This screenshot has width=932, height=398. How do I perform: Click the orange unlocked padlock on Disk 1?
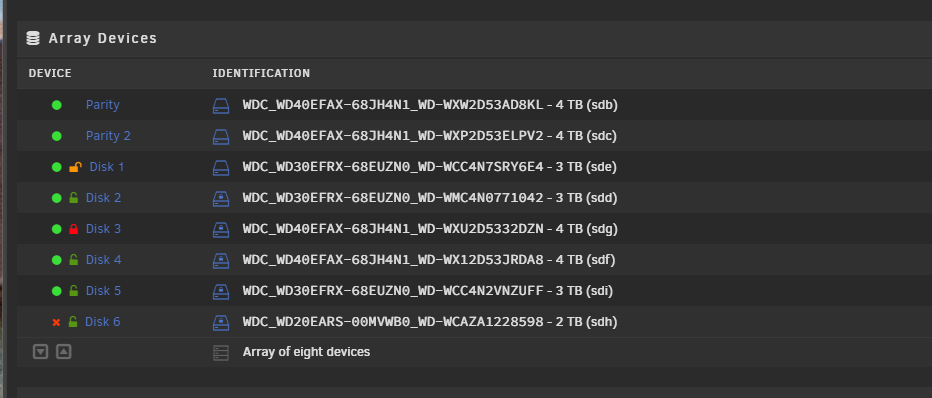click(75, 167)
